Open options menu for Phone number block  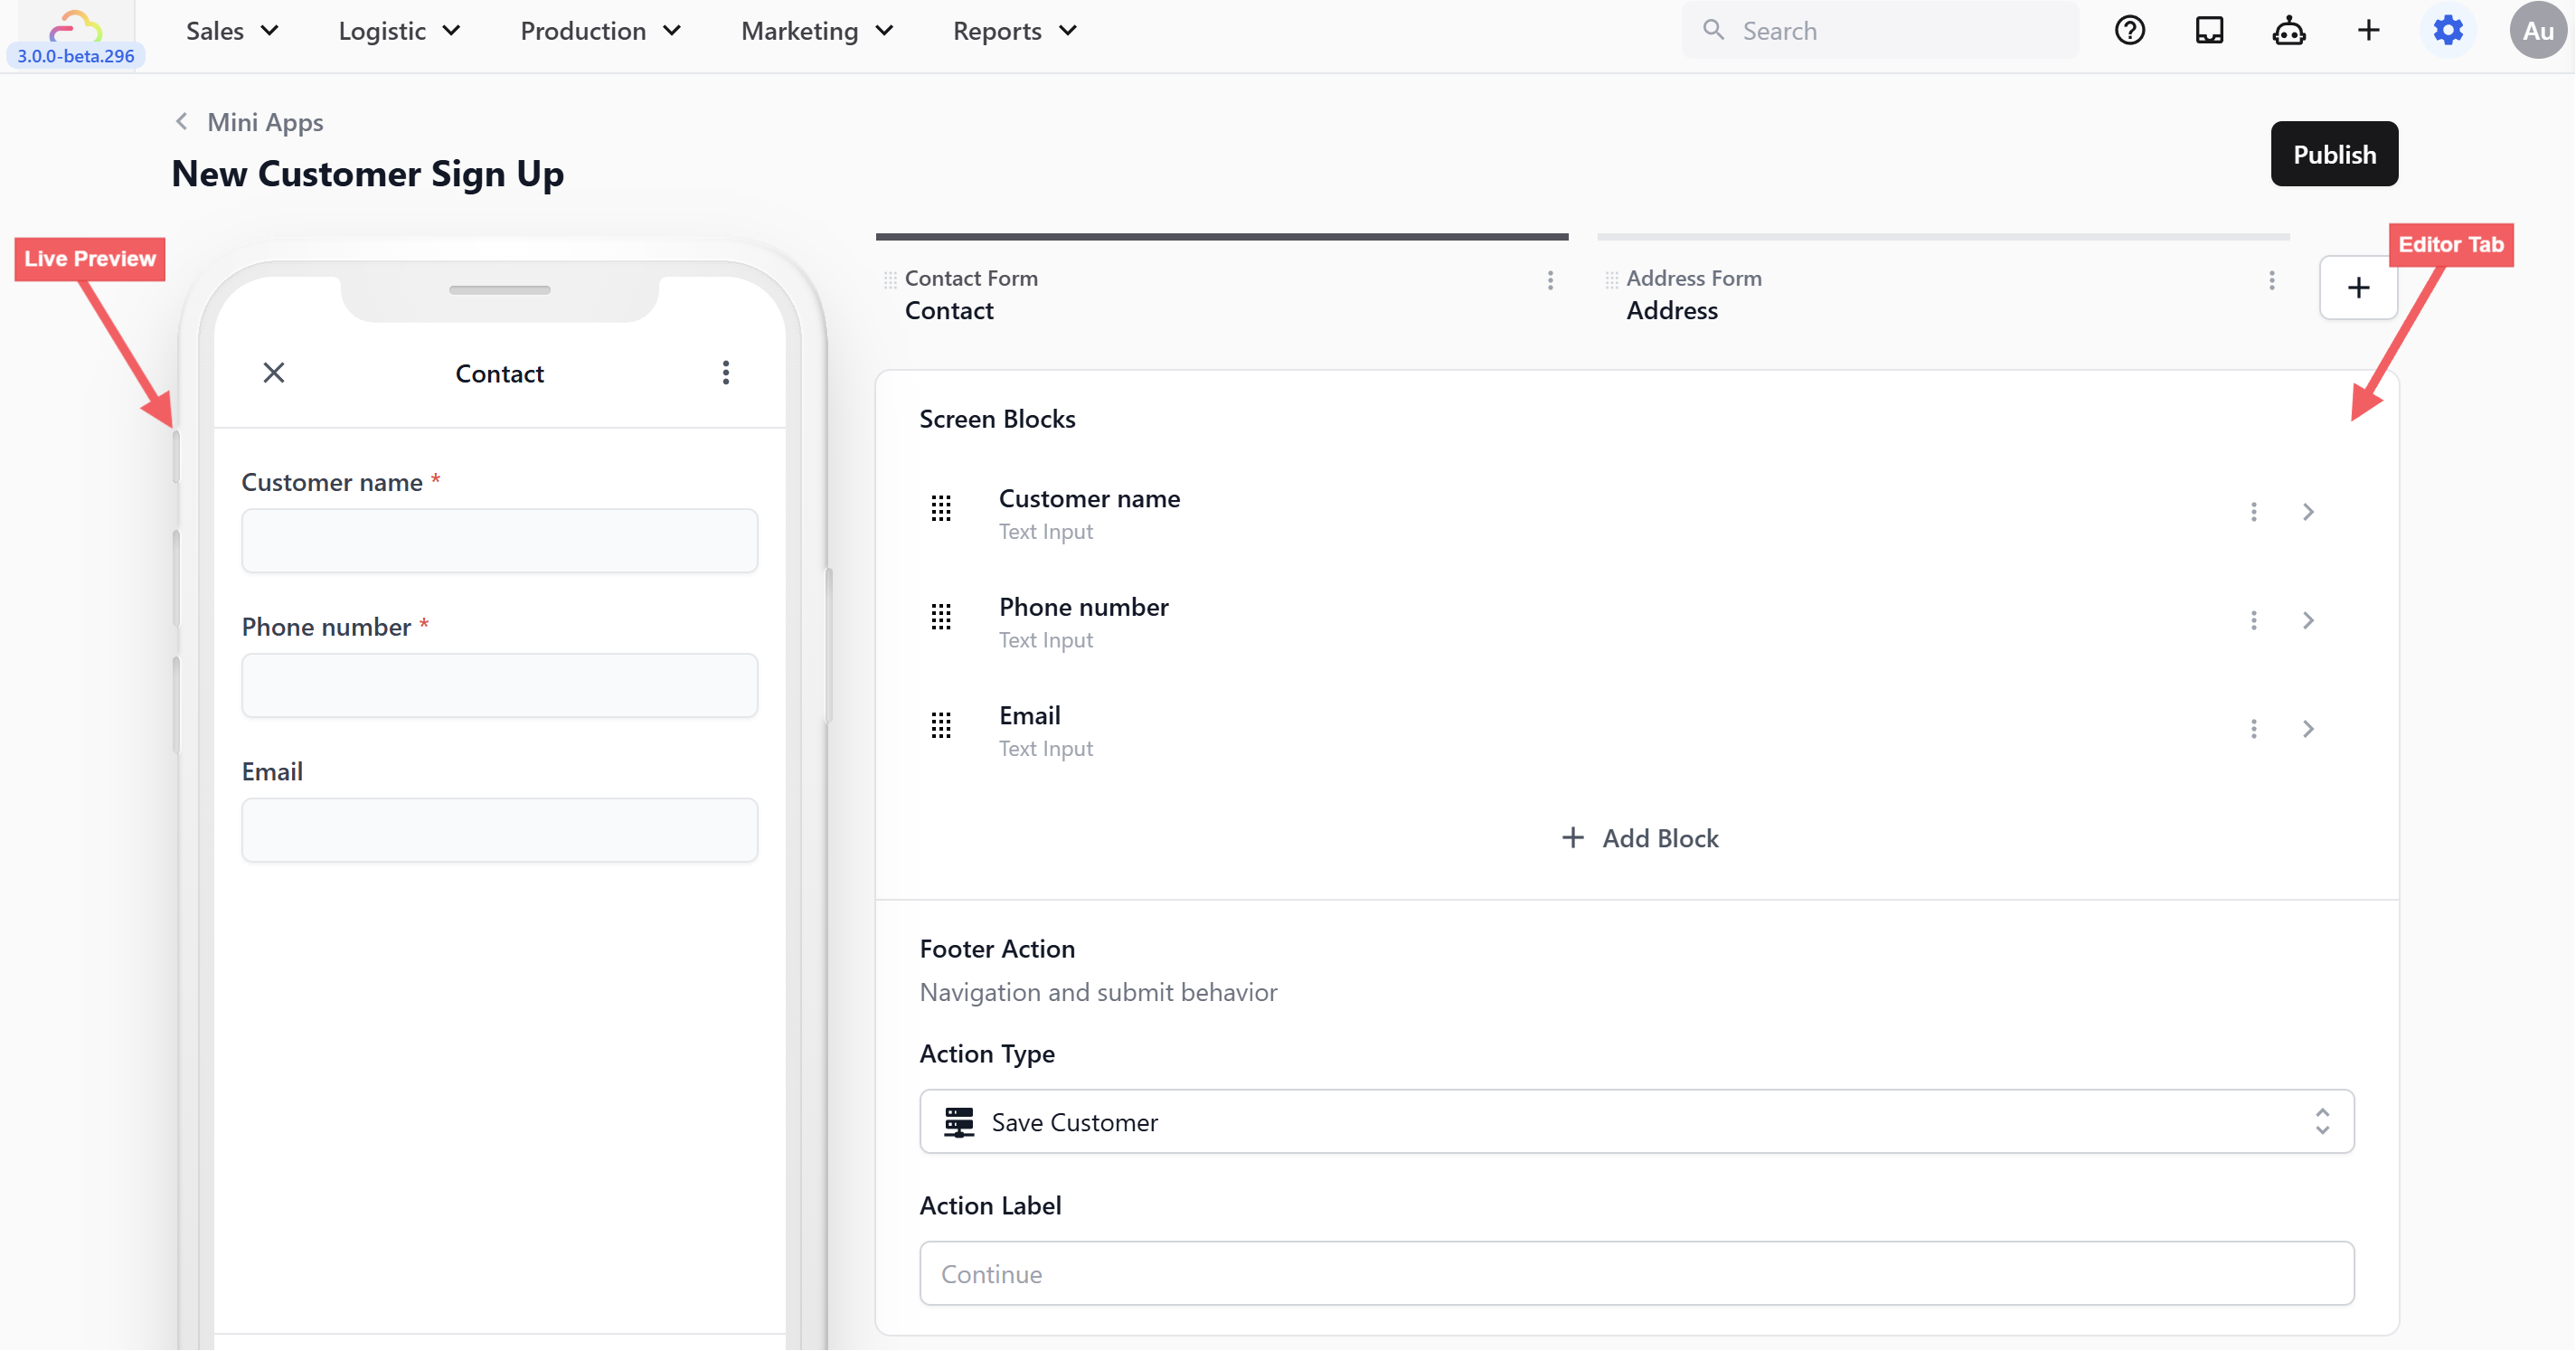pyautogui.click(x=2253, y=621)
